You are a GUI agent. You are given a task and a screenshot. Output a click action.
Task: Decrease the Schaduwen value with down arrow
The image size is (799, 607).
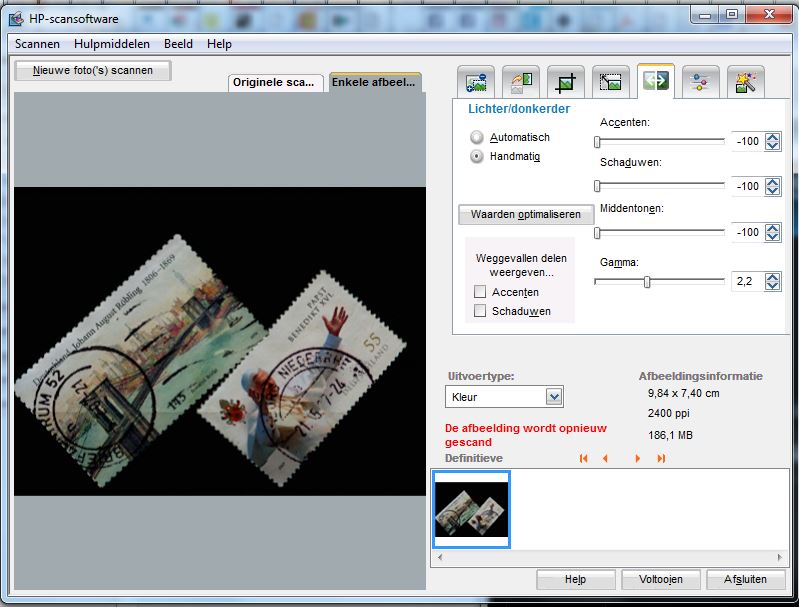773,191
